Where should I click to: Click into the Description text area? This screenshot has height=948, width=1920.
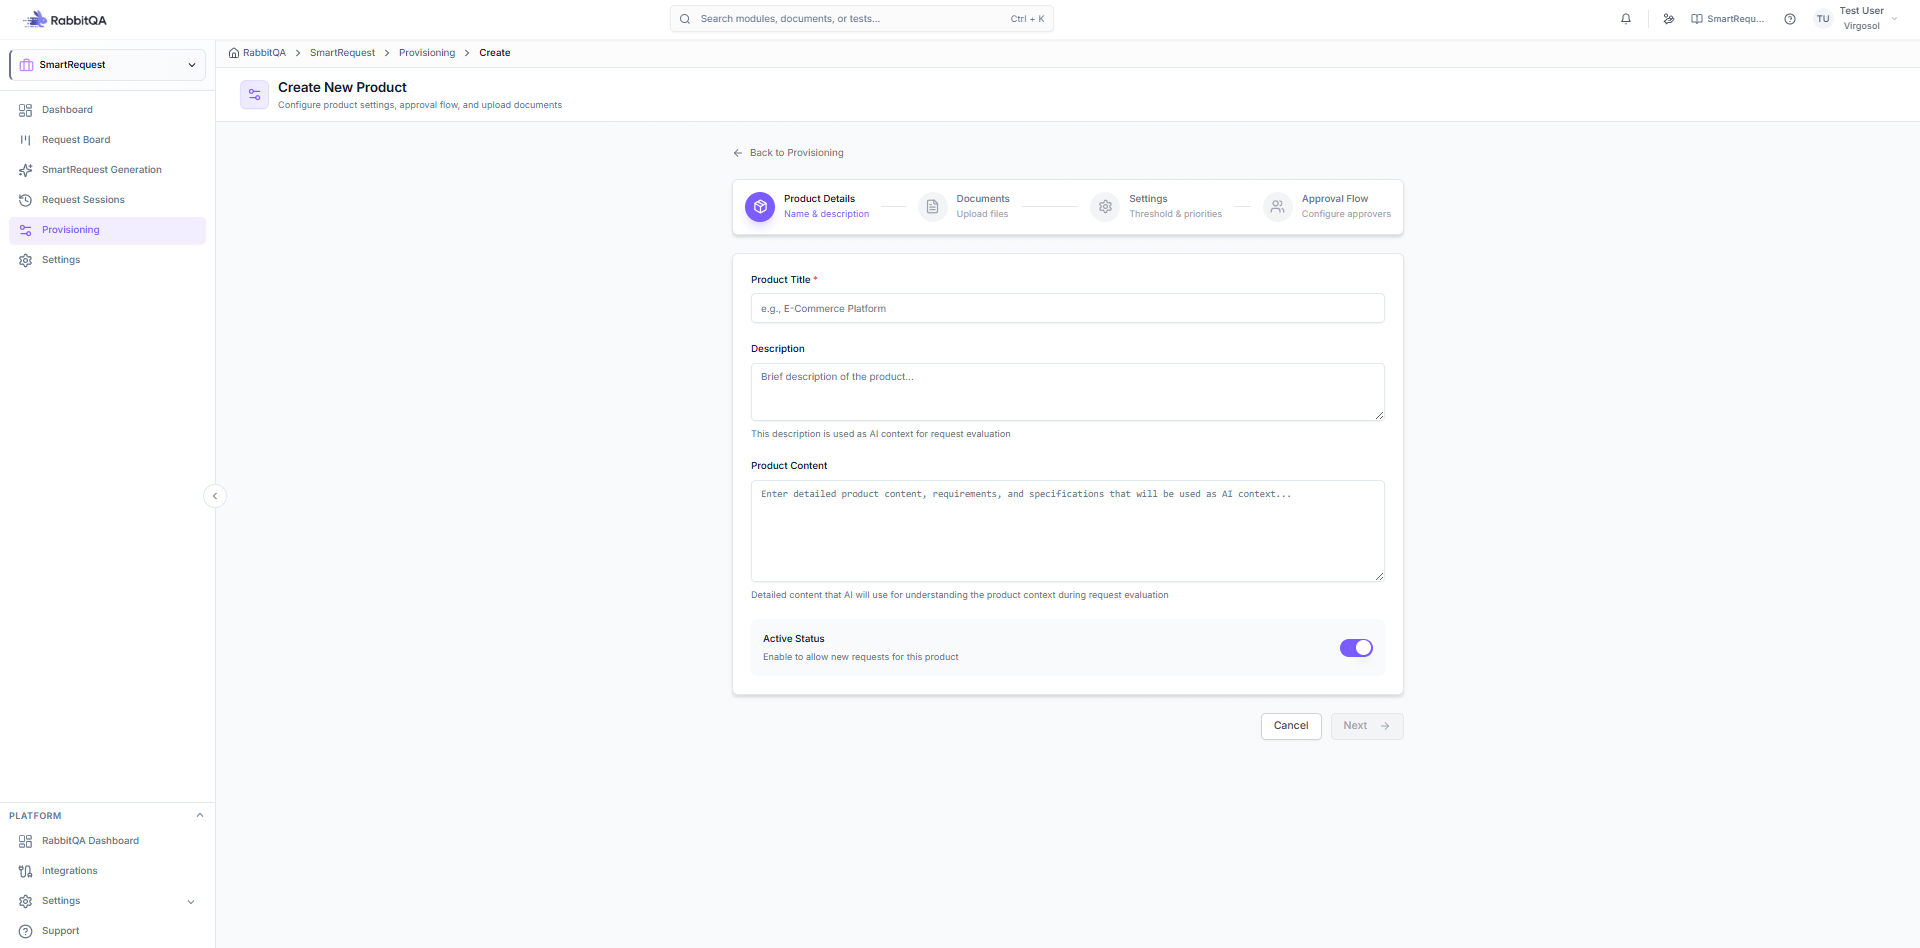(1068, 392)
